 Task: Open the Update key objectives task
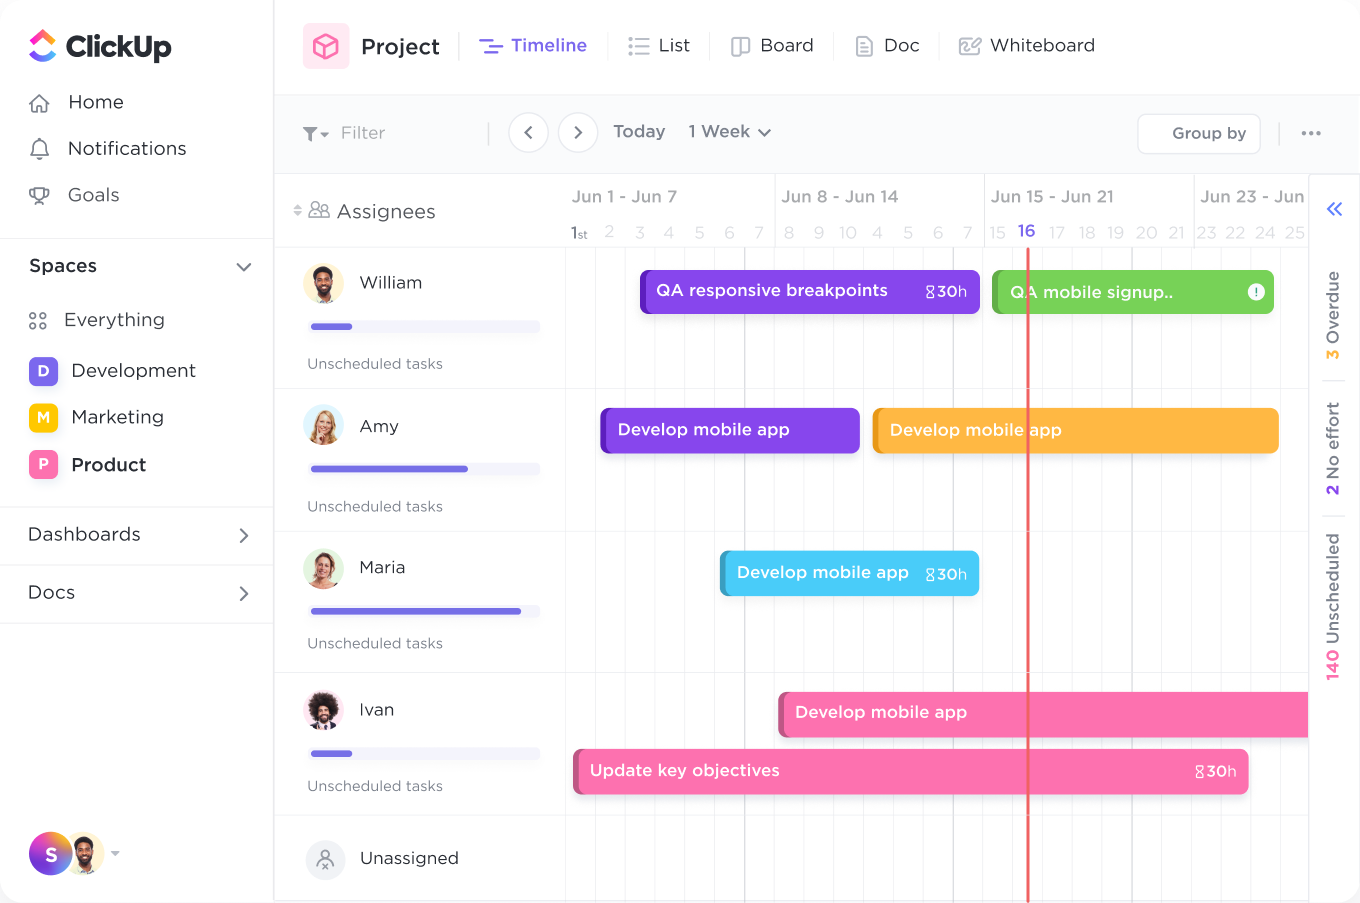(x=911, y=772)
